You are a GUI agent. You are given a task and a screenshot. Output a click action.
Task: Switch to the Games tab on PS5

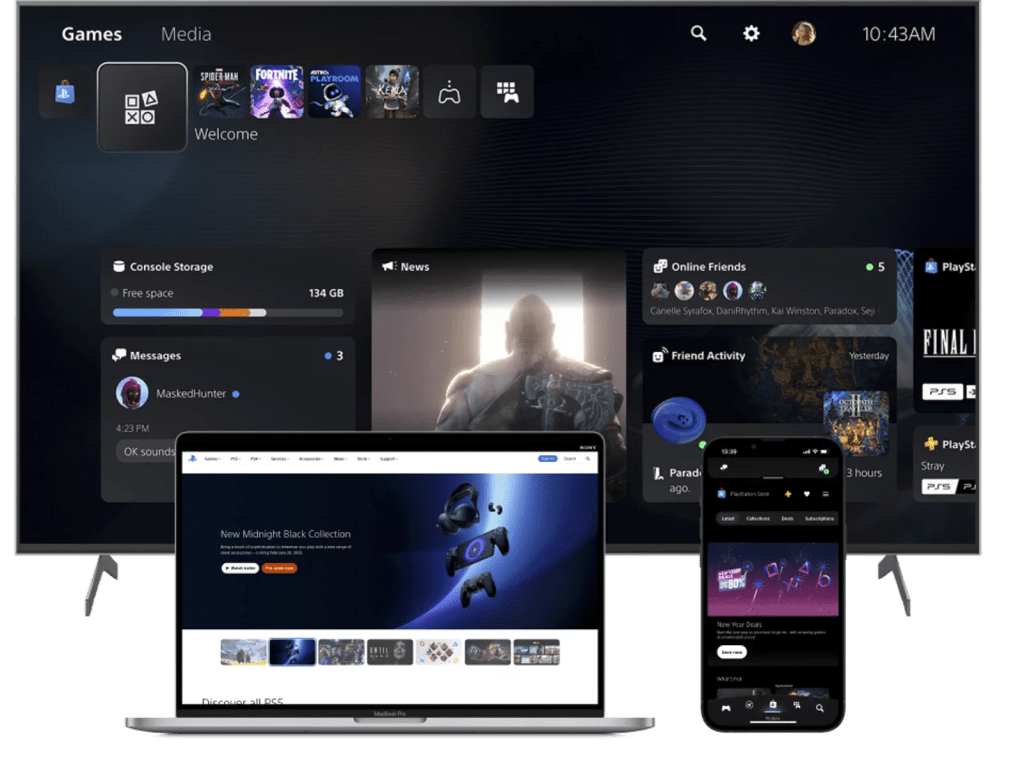91,34
